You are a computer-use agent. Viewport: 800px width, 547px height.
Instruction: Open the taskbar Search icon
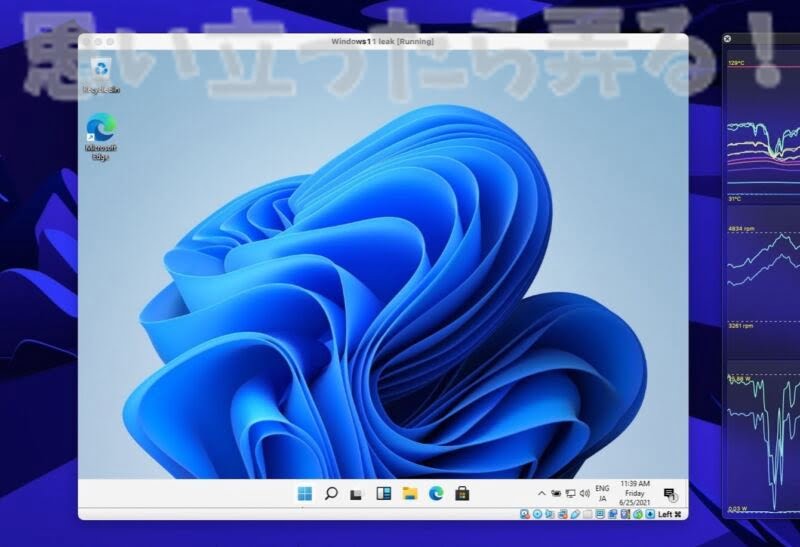coord(331,493)
